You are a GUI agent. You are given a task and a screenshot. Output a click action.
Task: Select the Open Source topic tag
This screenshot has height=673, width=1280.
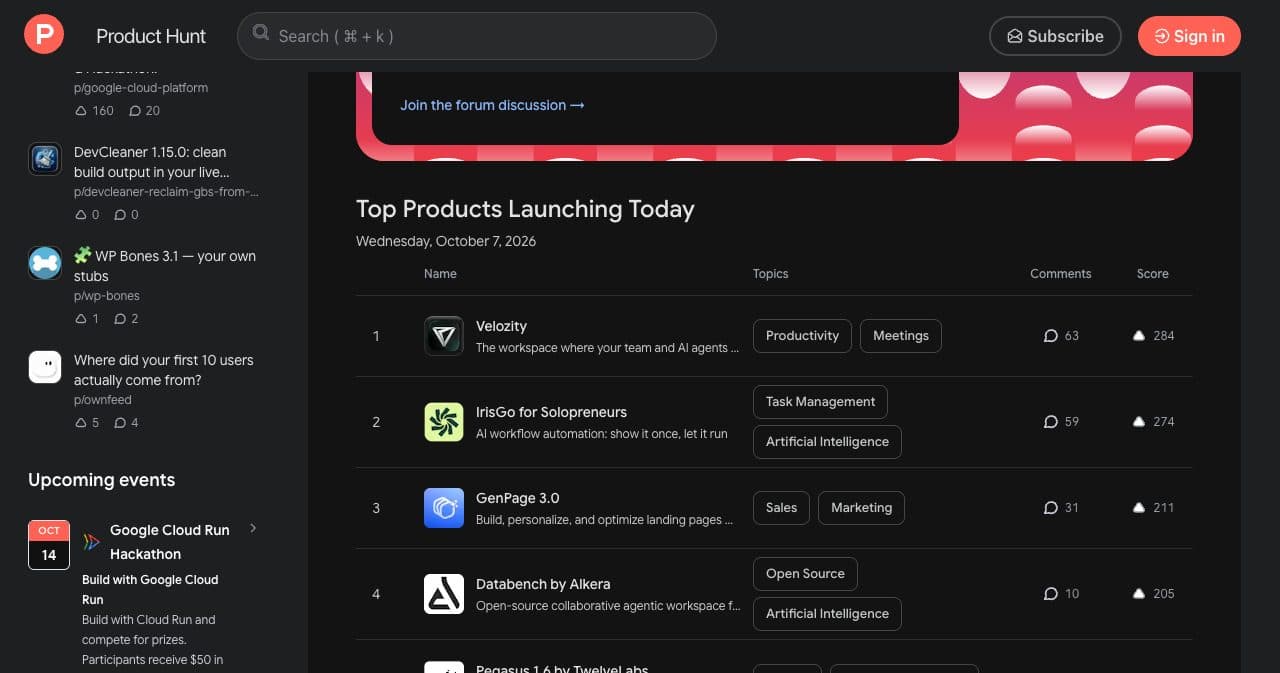pyautogui.click(x=805, y=574)
